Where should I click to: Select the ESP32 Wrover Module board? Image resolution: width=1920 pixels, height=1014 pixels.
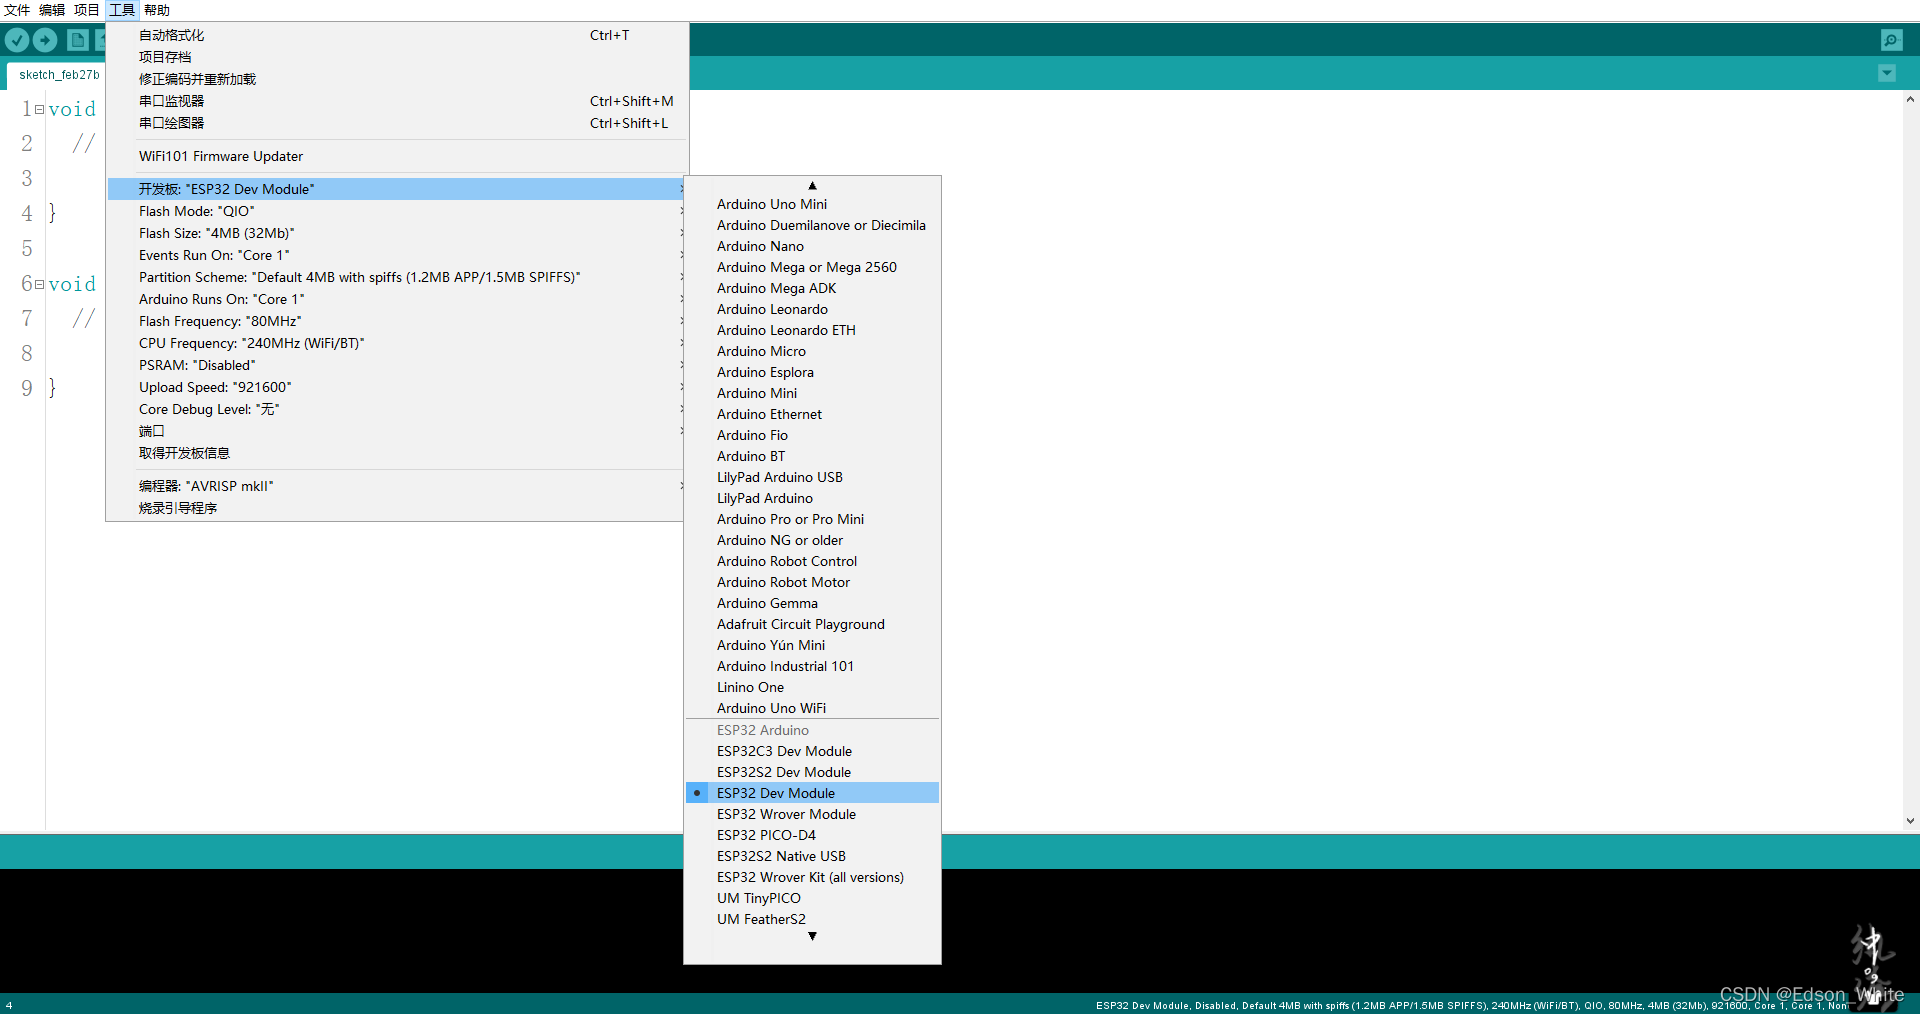point(812,814)
